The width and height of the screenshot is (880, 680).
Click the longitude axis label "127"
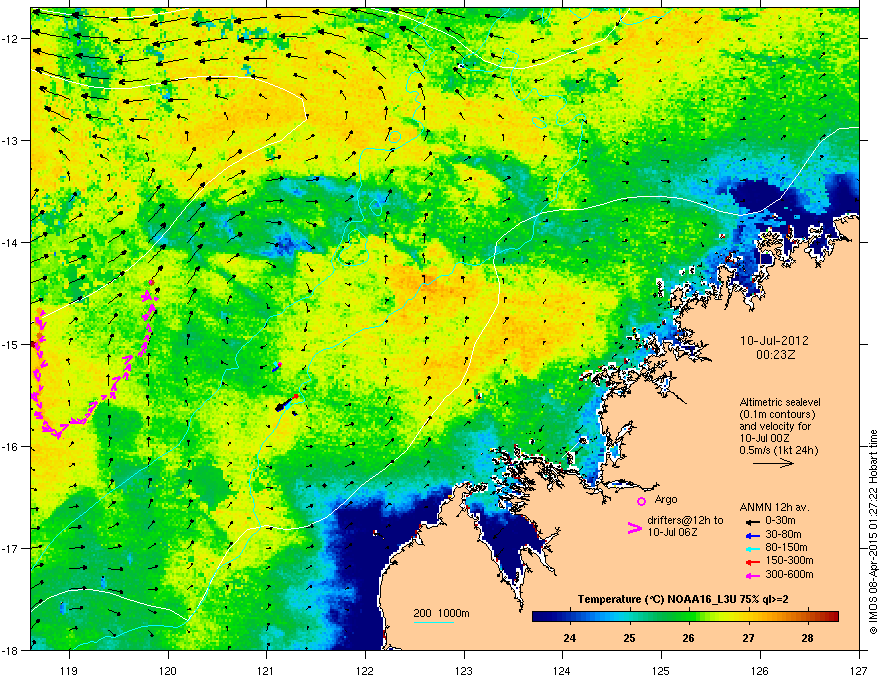coord(859,670)
